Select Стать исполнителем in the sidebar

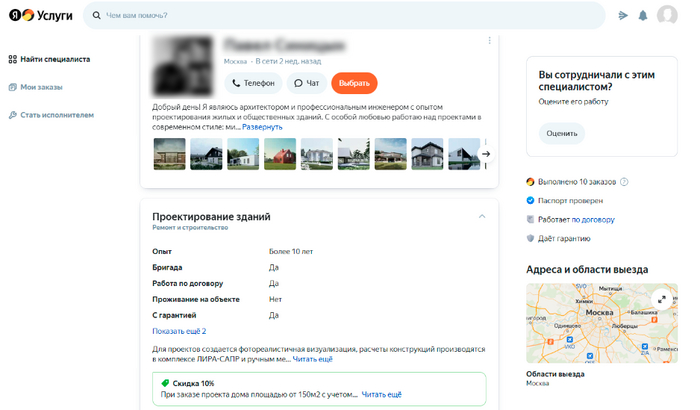click(56, 115)
